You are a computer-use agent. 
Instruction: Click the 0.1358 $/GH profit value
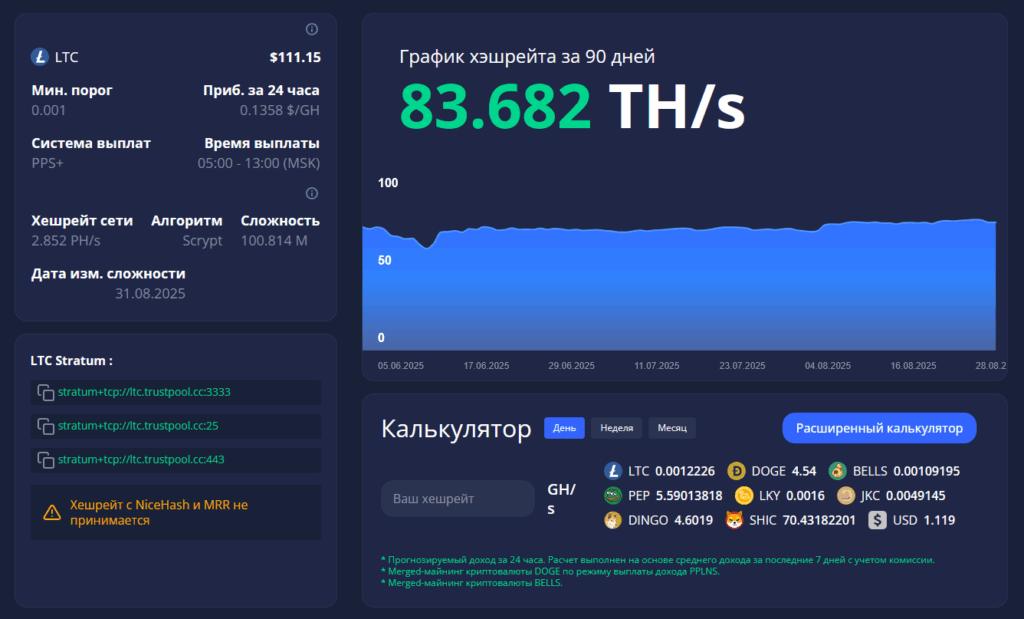click(x=280, y=110)
